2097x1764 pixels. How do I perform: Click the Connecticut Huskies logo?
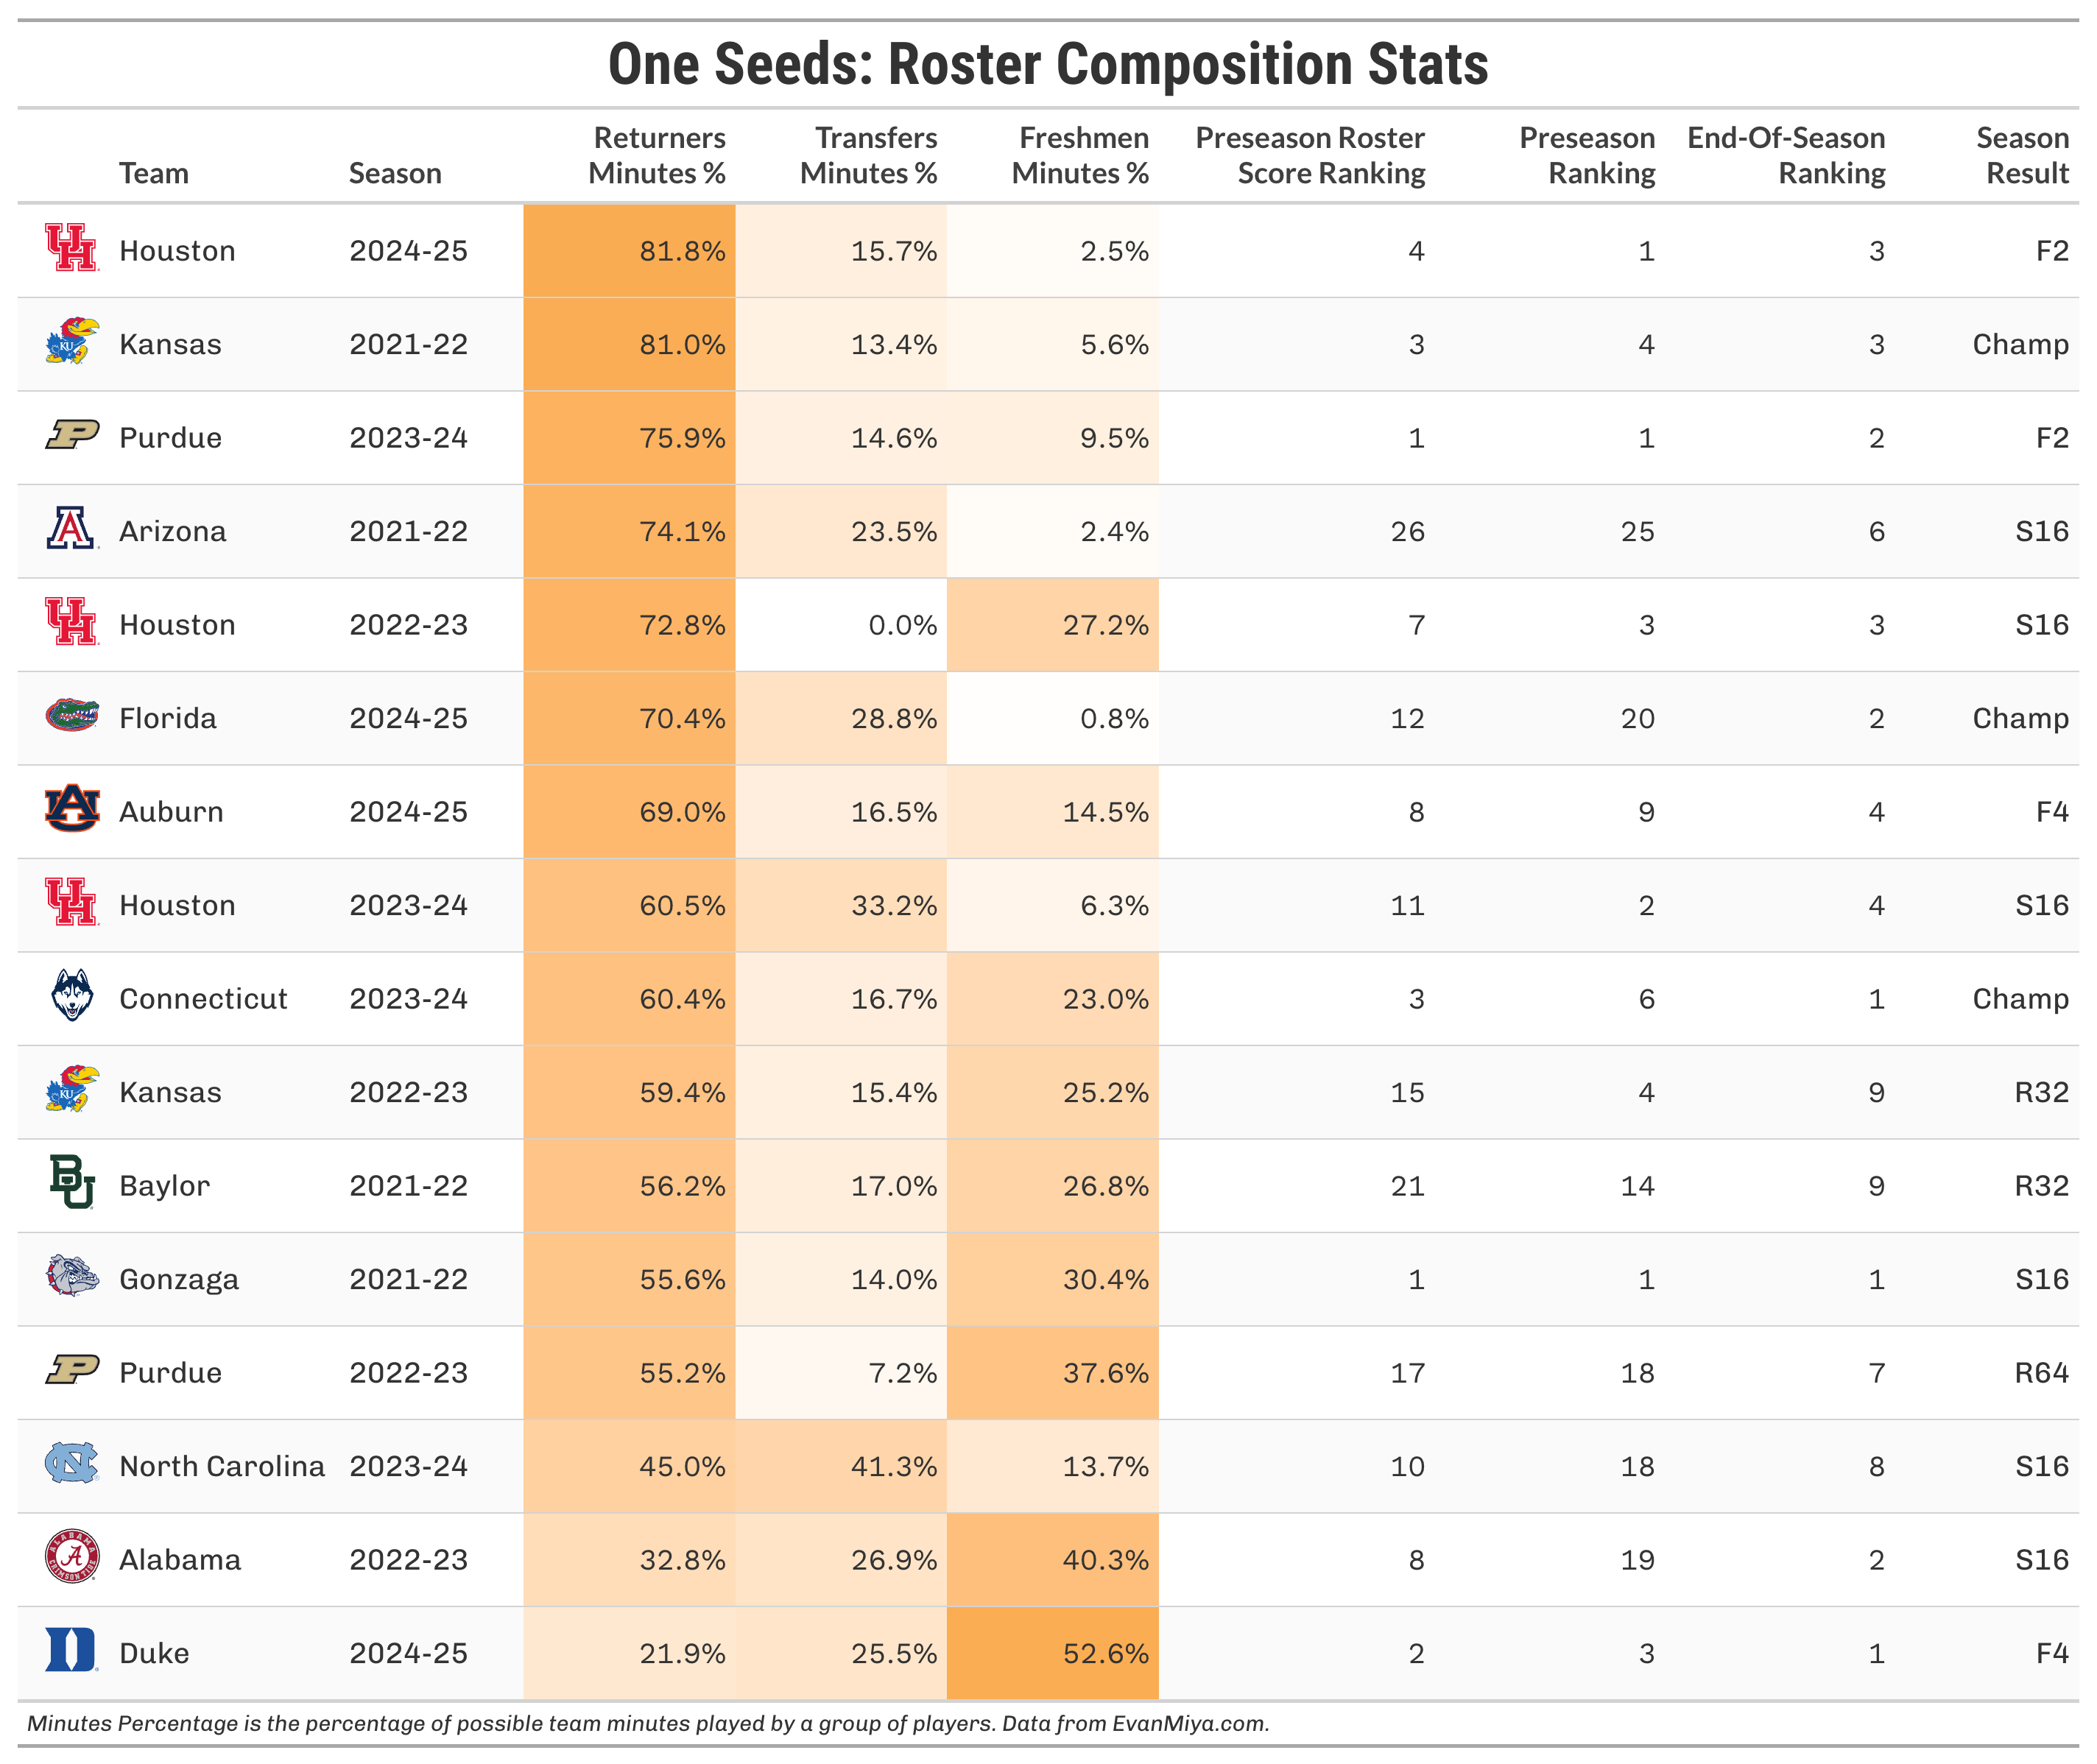point(72,996)
